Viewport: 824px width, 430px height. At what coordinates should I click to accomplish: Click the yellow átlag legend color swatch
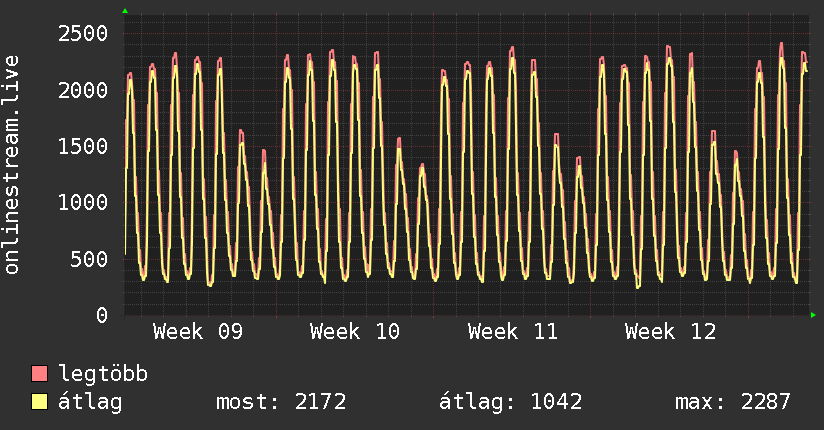[x=40, y=402]
